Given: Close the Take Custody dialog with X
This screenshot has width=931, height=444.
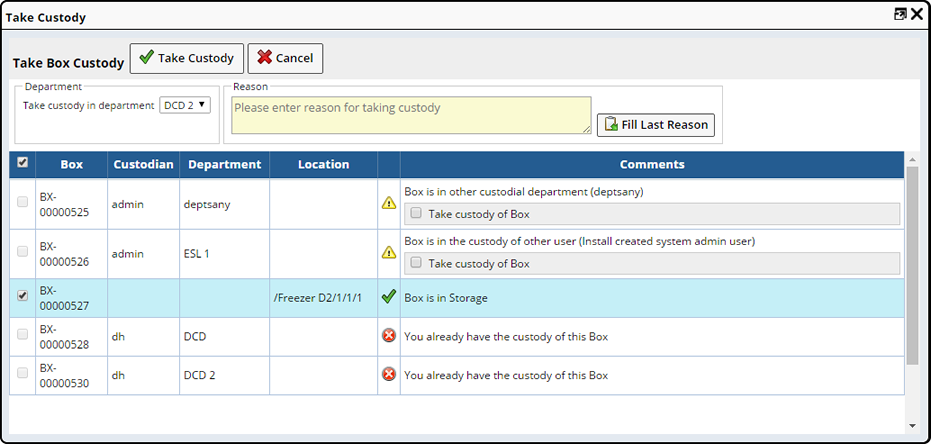Looking at the screenshot, I should coord(917,15).
